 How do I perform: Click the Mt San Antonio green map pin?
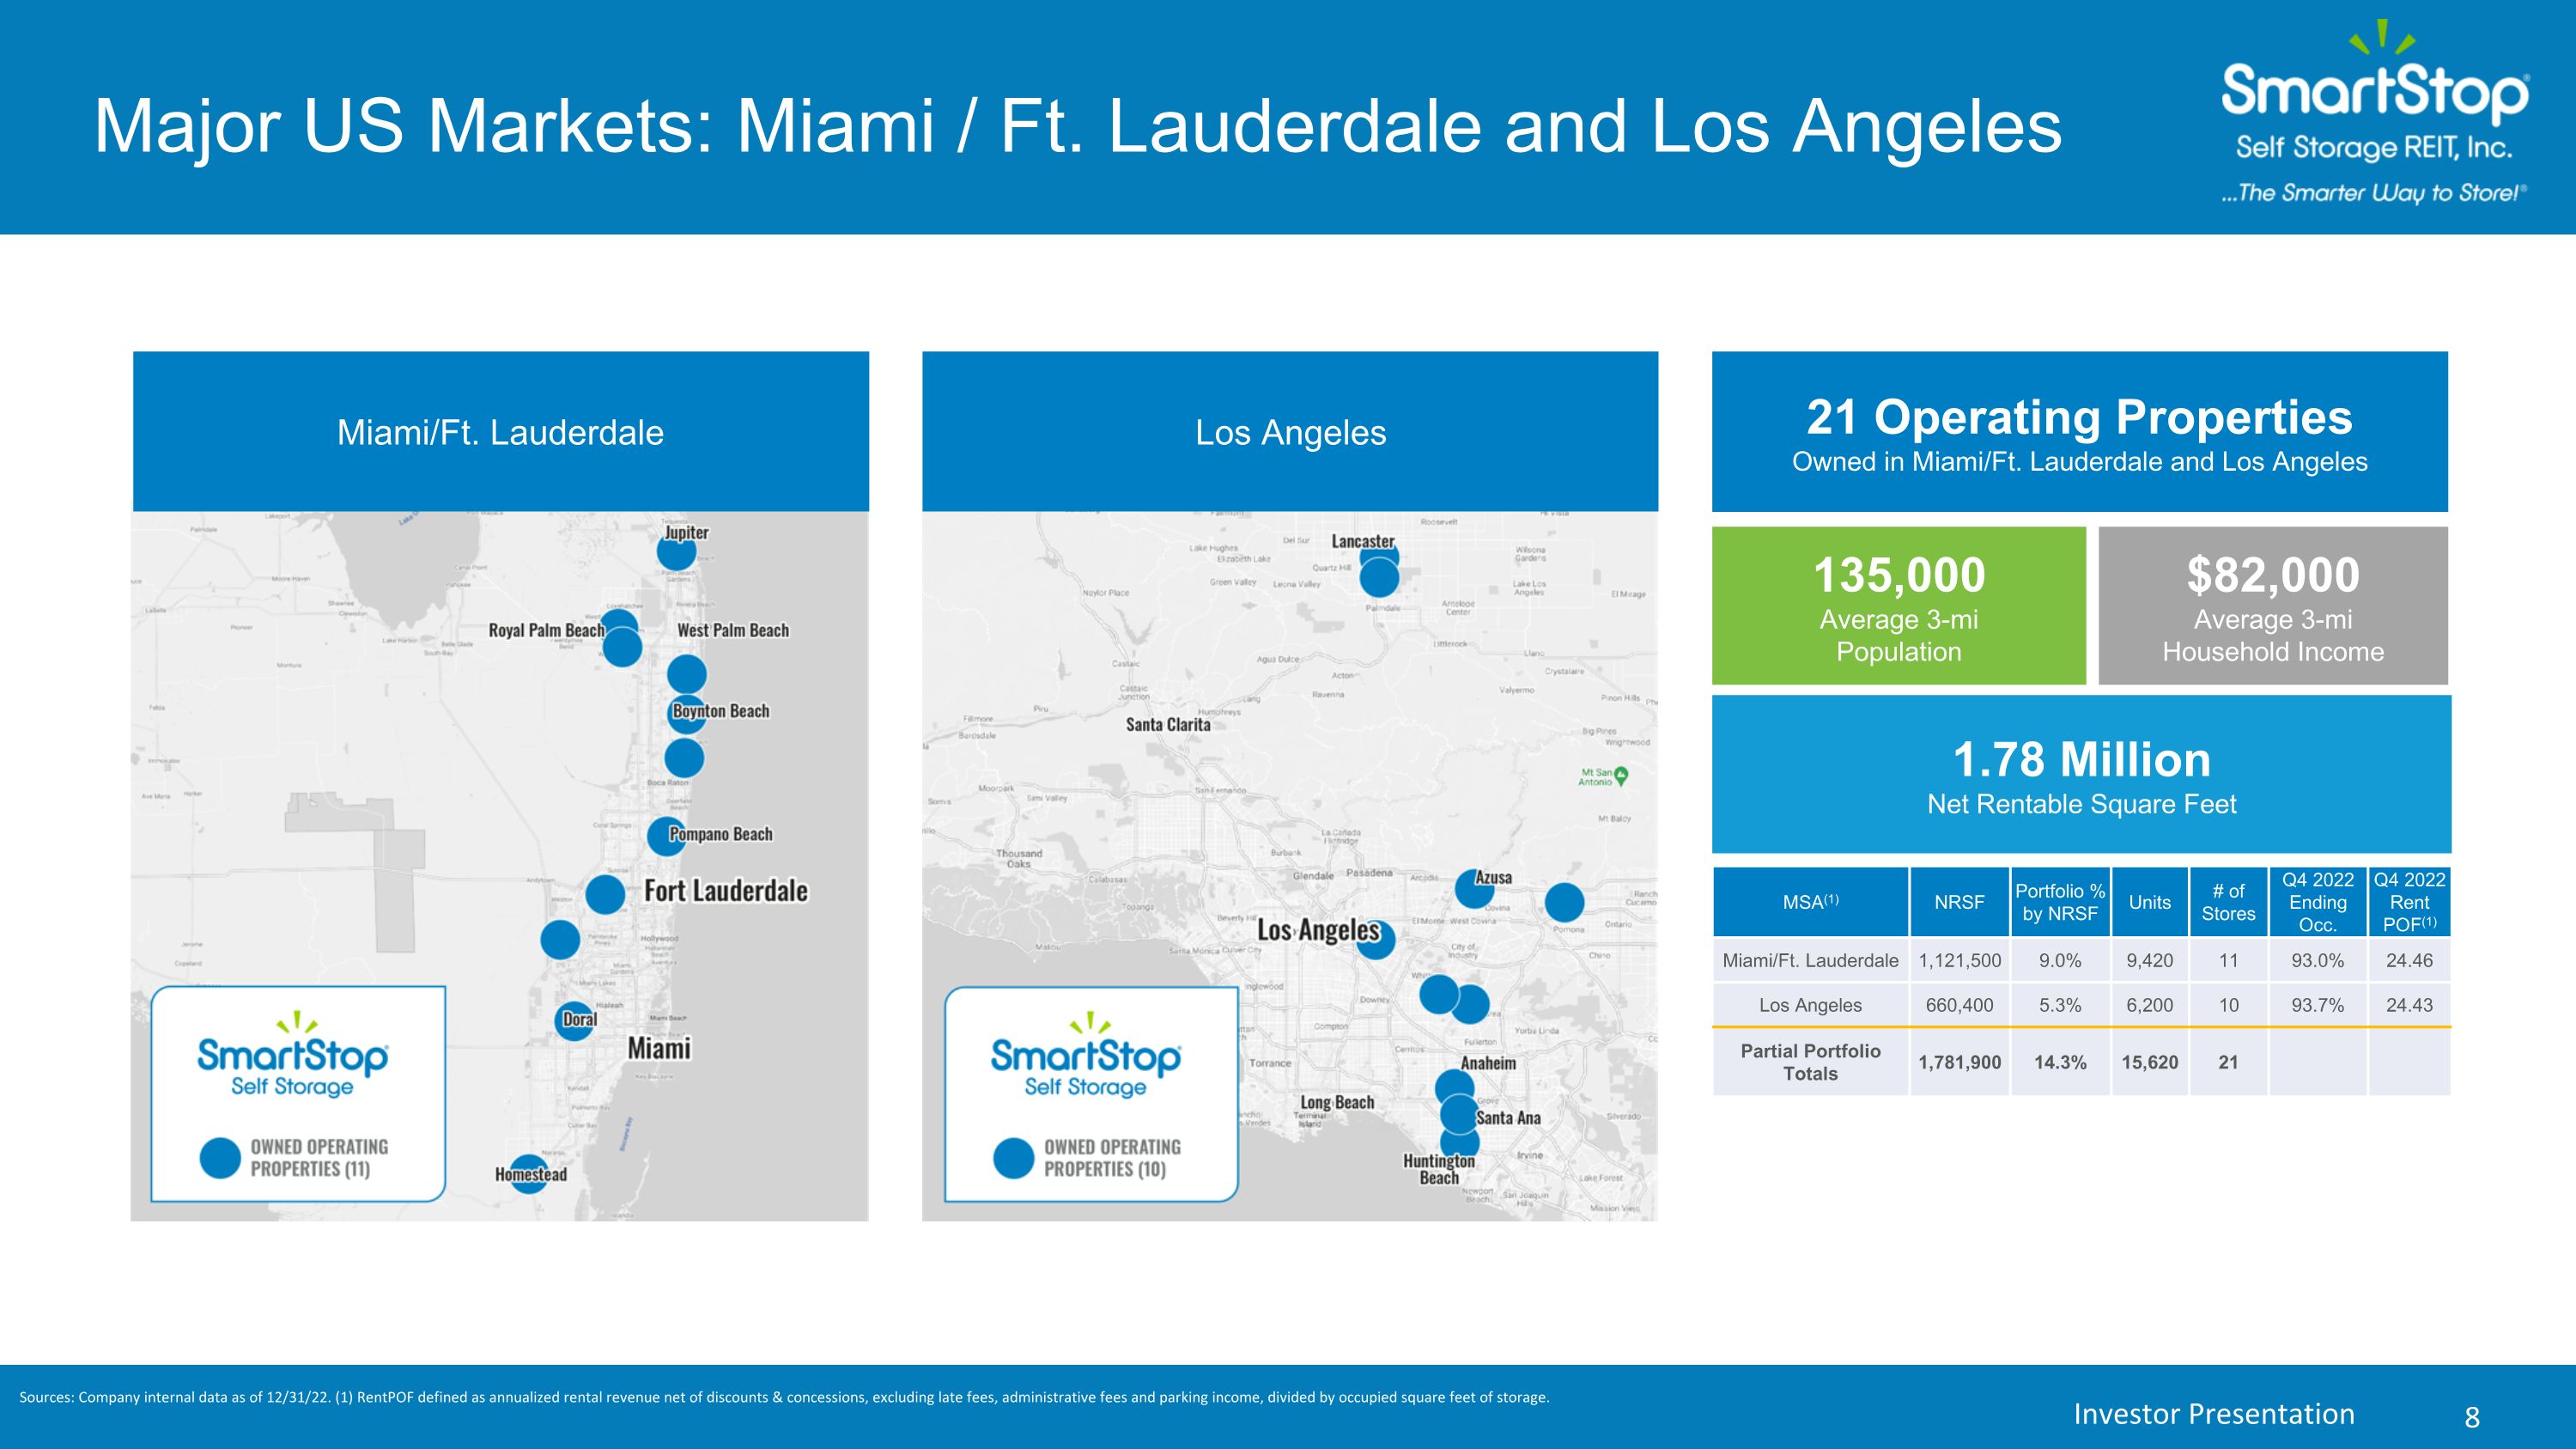(1621, 775)
